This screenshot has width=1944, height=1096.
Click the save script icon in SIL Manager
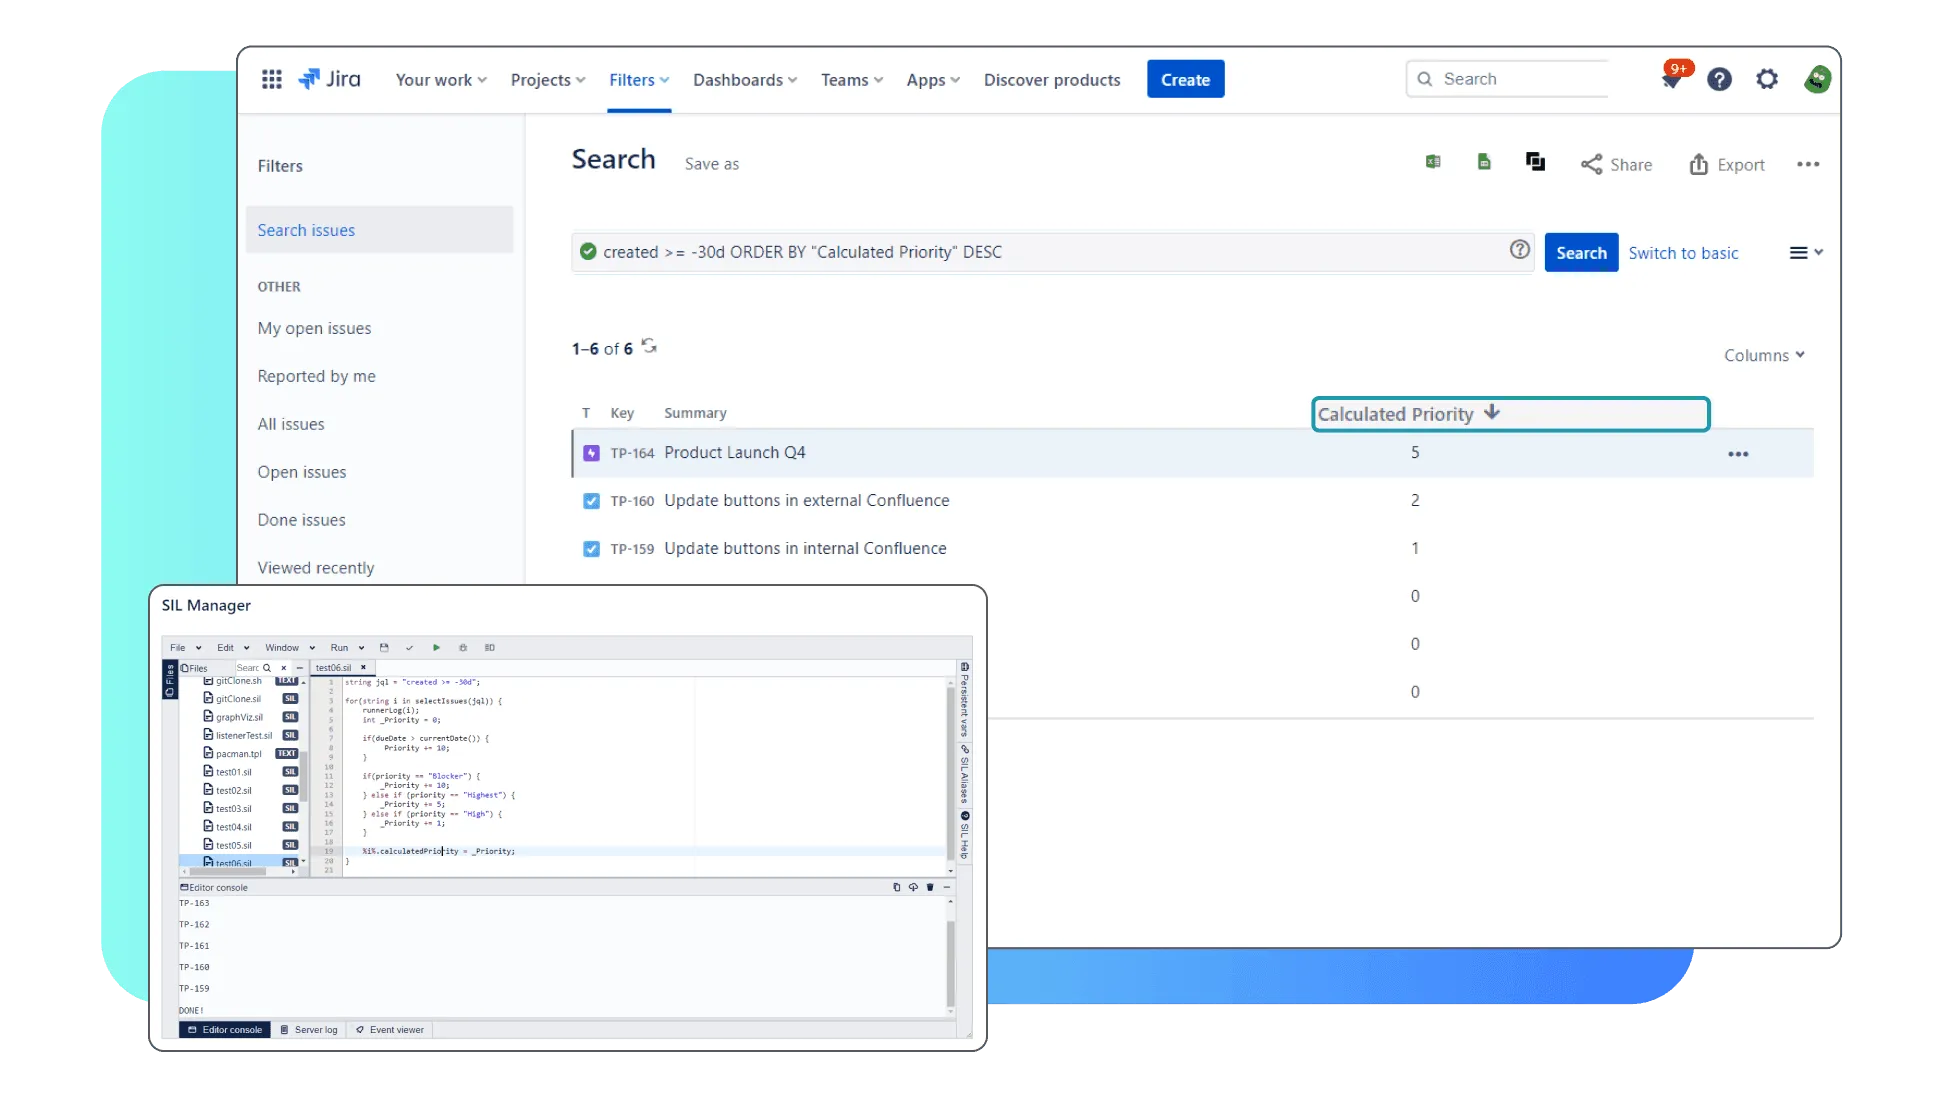[x=384, y=648]
